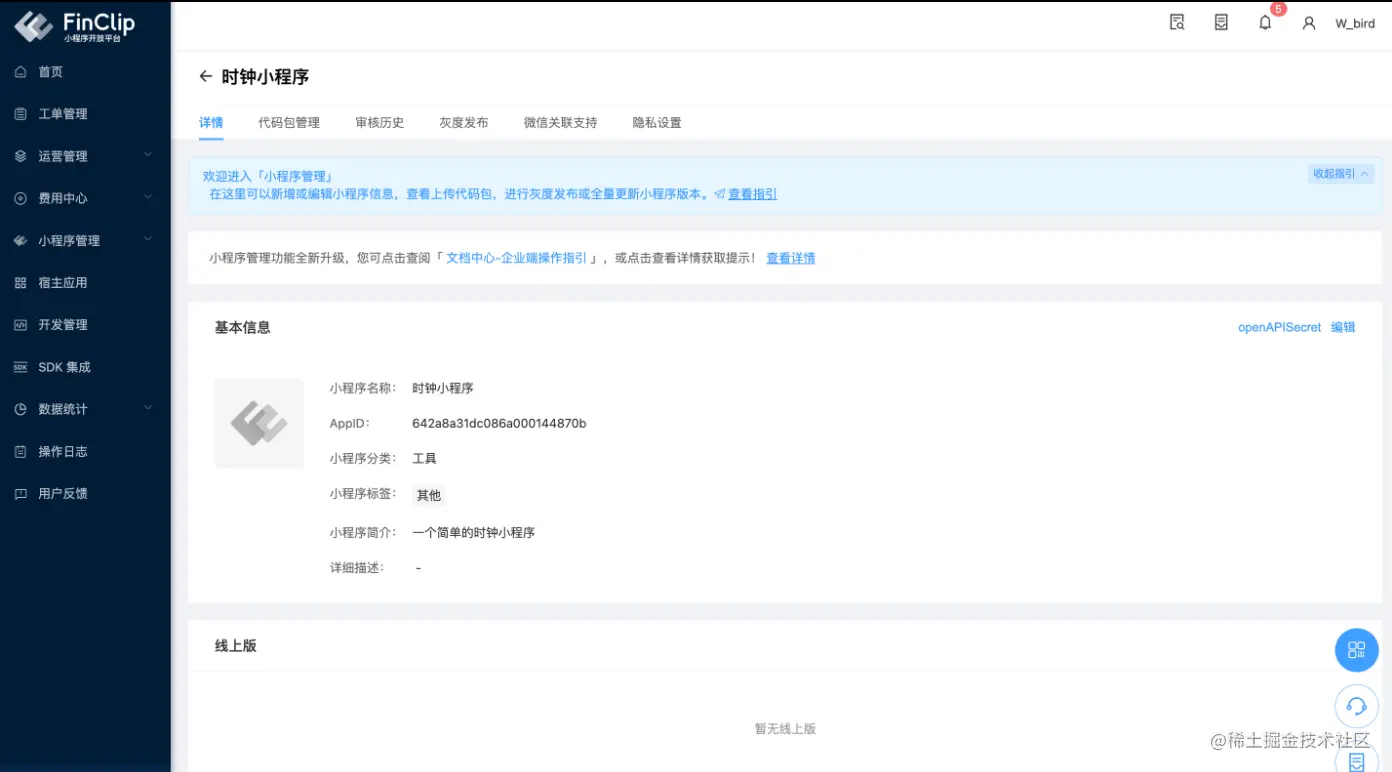The width and height of the screenshot is (1392, 772).
Task: Click the 时钟小程序 name value in 基本信息
Action: pos(443,388)
